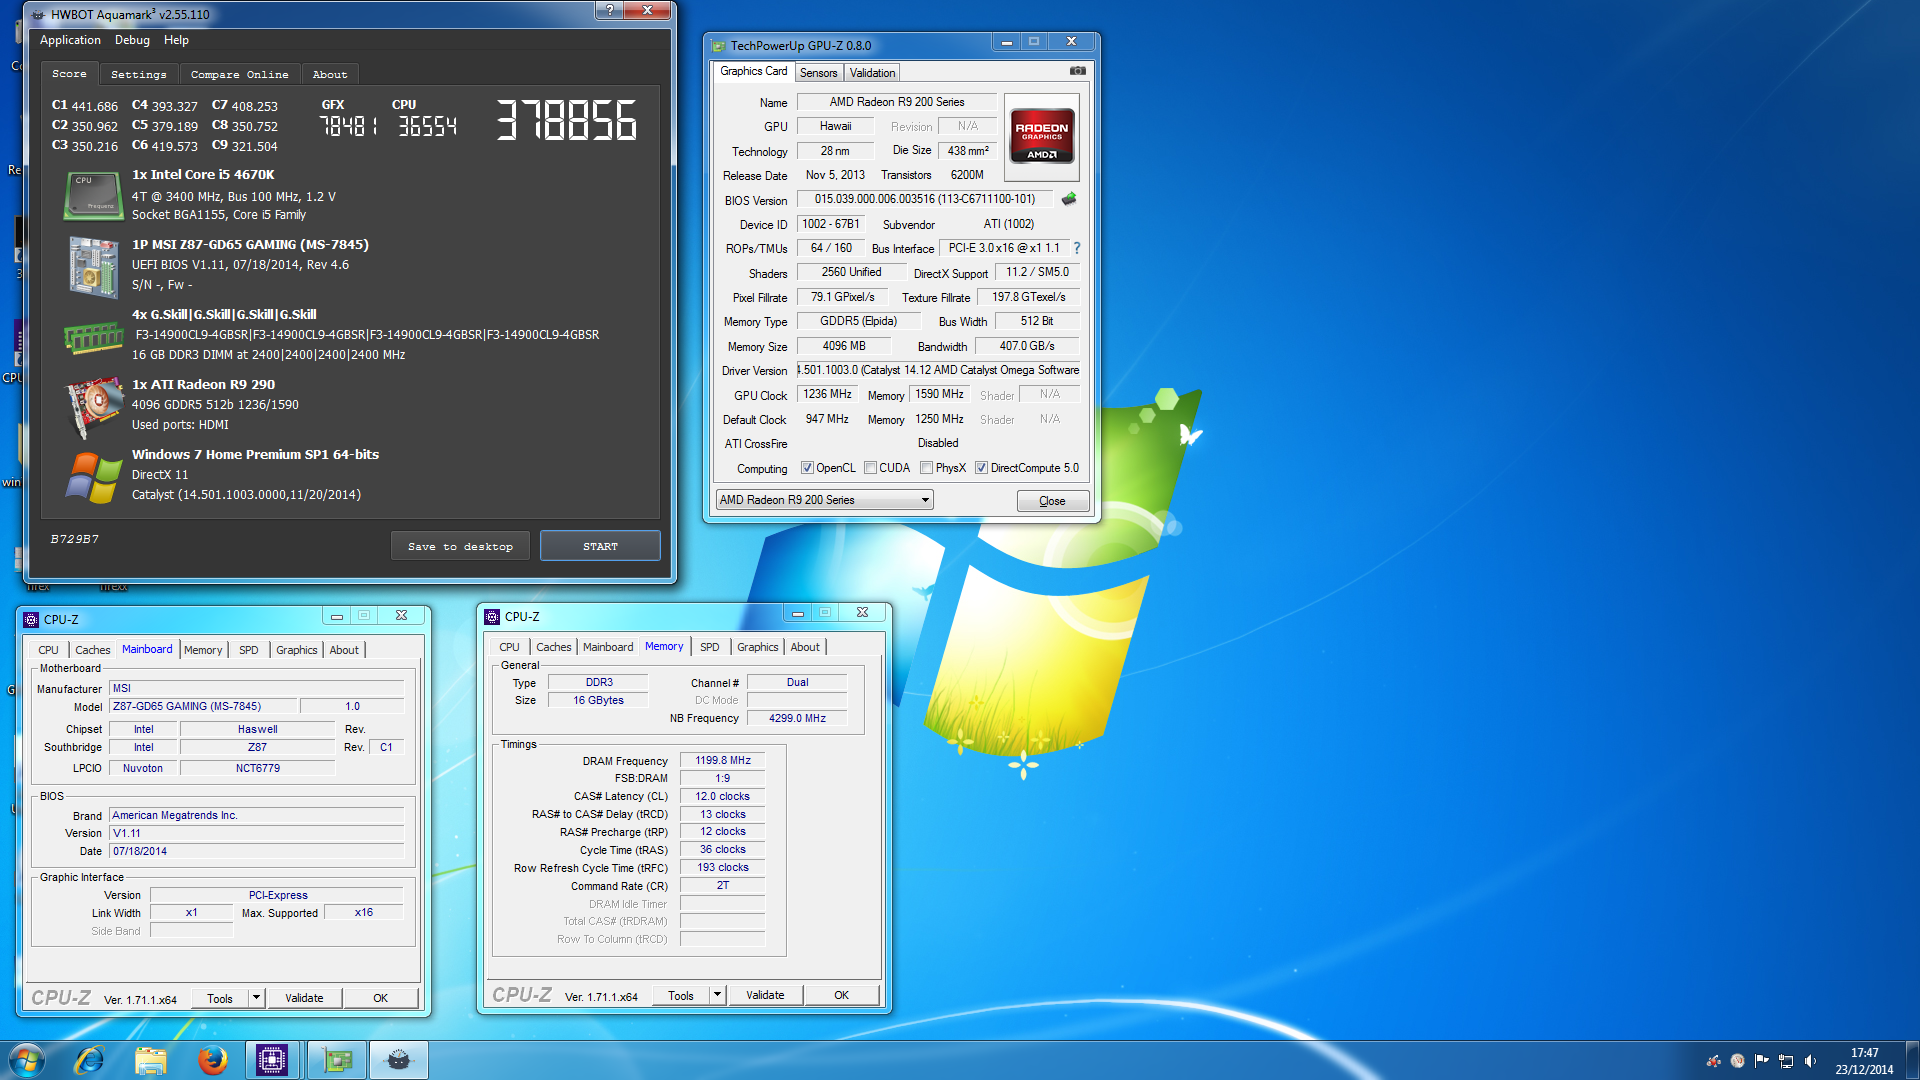The image size is (1920, 1080).
Task: Toggle the DirectCompute 5.0 checkbox
Action: [x=981, y=468]
